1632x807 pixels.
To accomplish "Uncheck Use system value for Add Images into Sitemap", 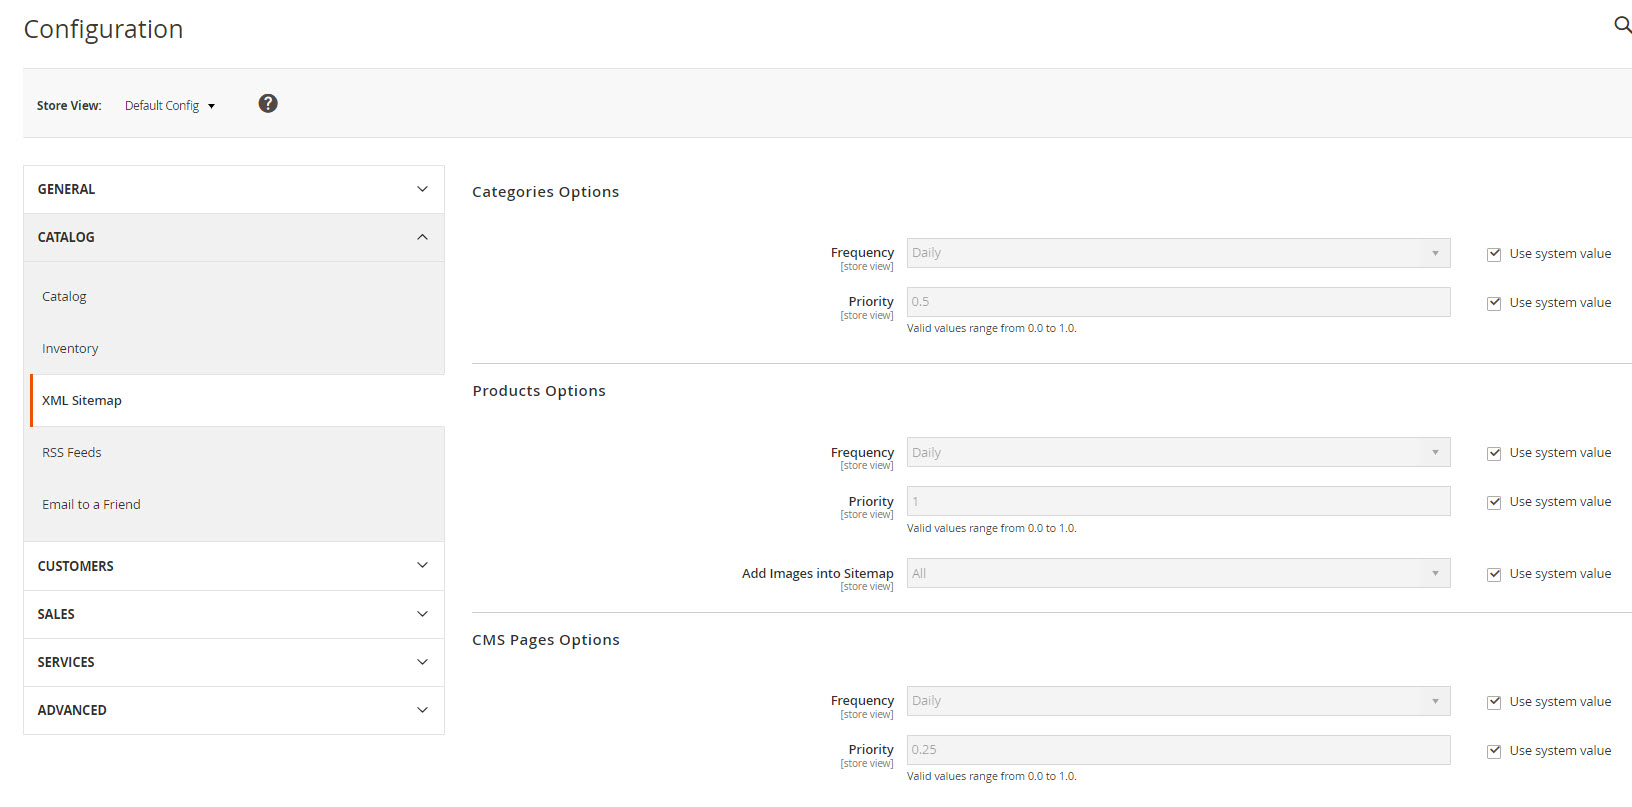I will coord(1494,574).
